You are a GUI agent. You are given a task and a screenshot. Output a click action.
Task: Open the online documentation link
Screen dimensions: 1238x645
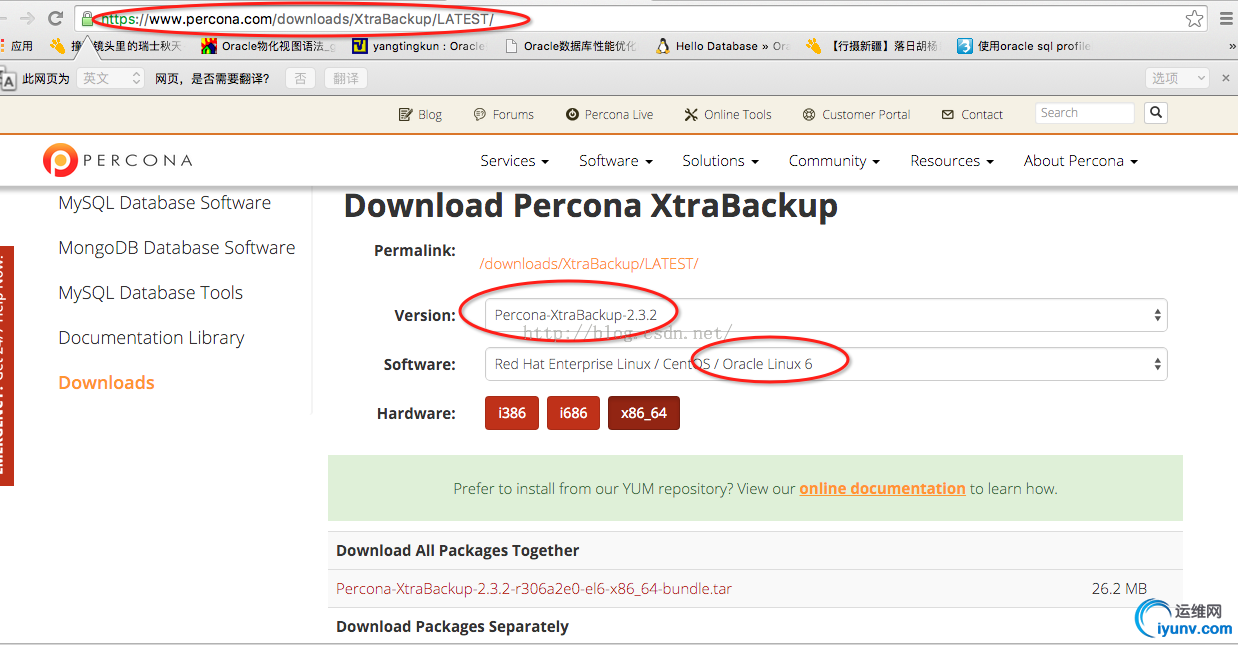click(x=882, y=489)
